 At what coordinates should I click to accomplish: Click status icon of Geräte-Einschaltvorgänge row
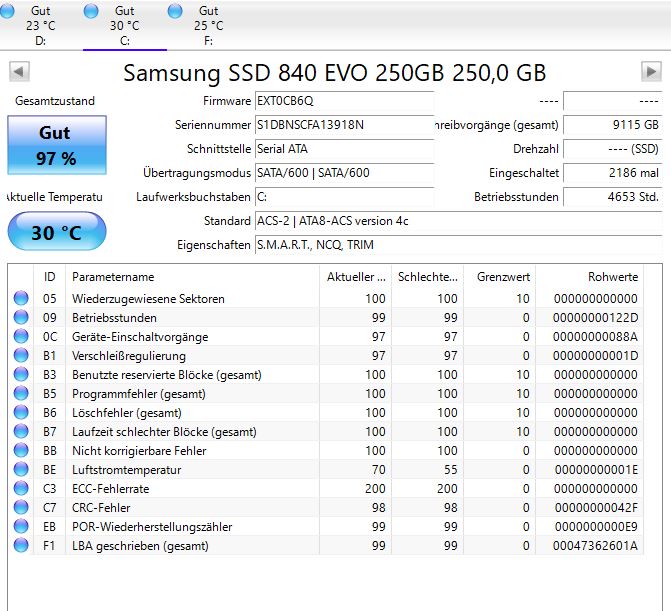21,336
